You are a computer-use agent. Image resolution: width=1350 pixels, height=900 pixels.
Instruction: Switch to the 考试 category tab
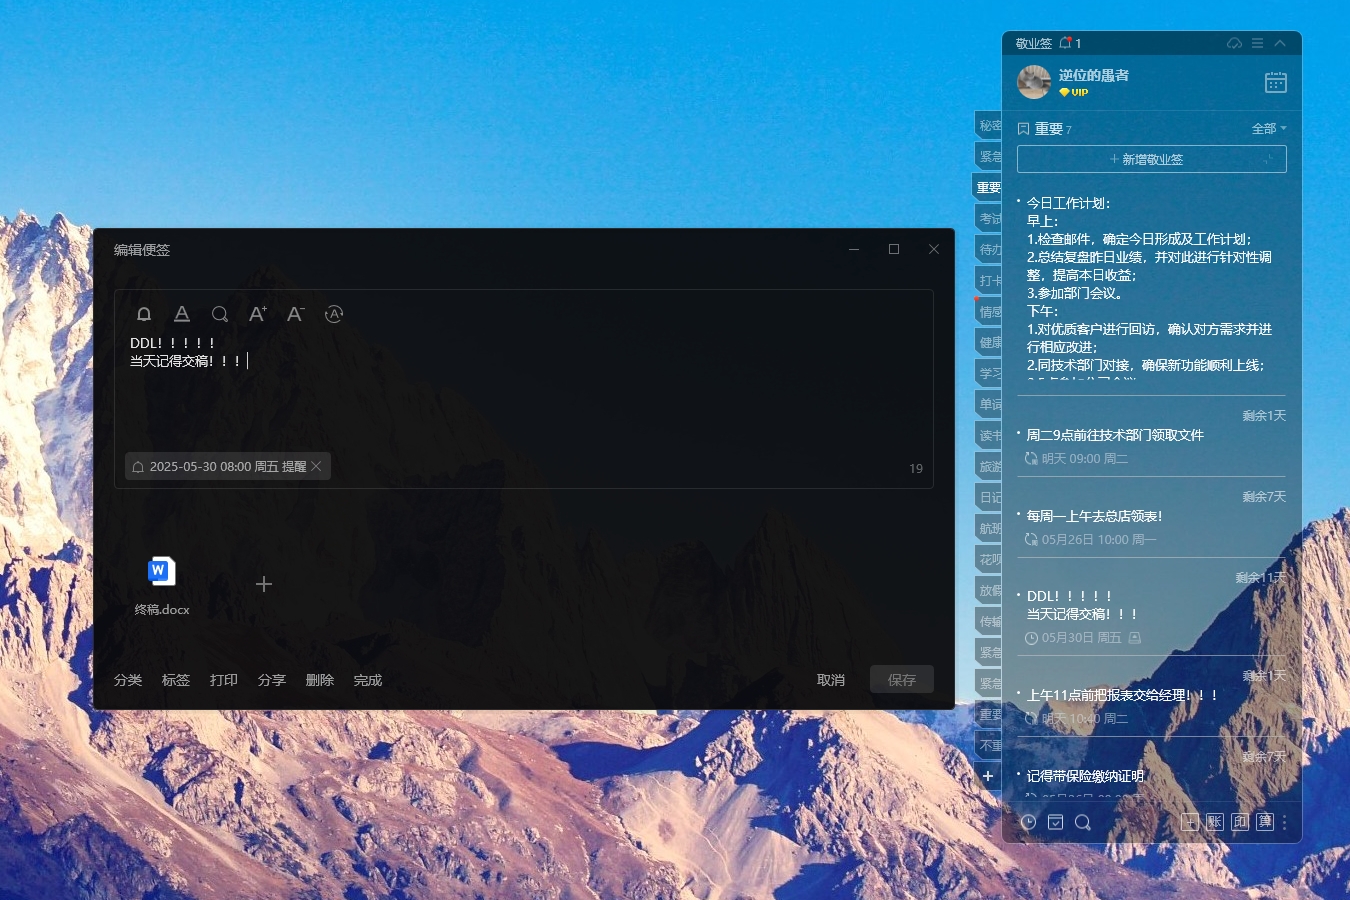989,218
